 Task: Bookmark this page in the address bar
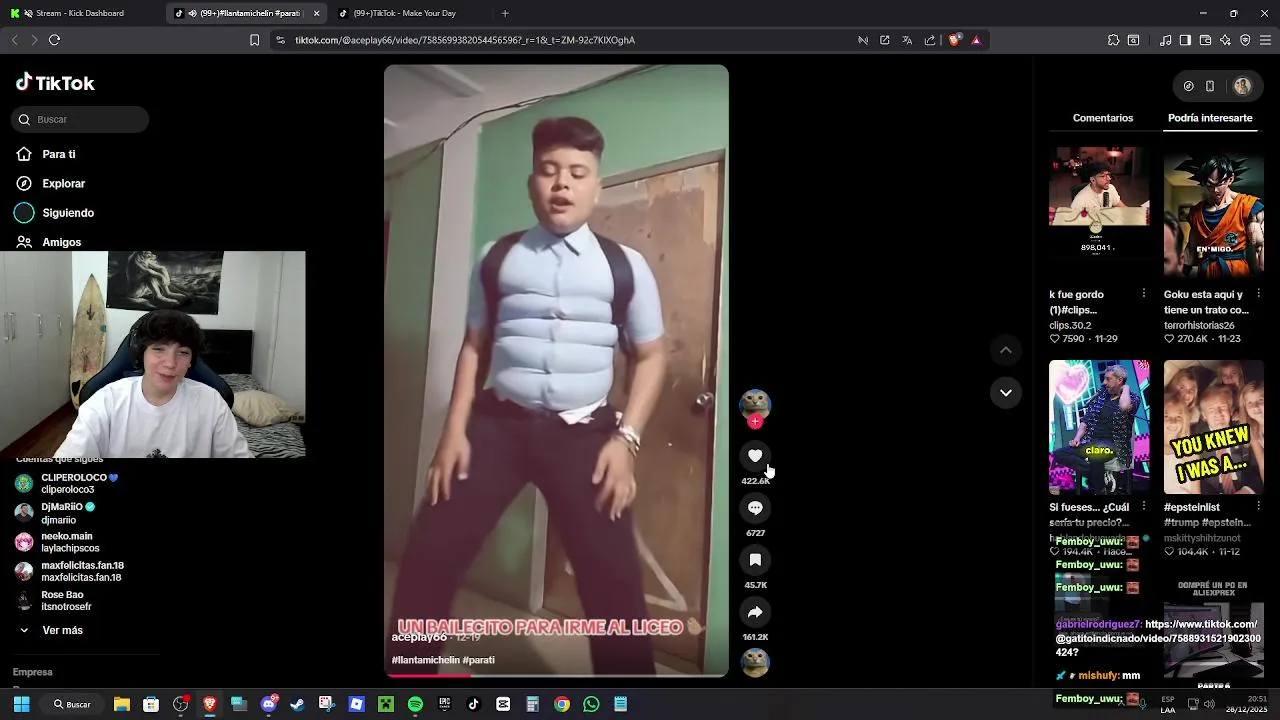pyautogui.click(x=254, y=40)
